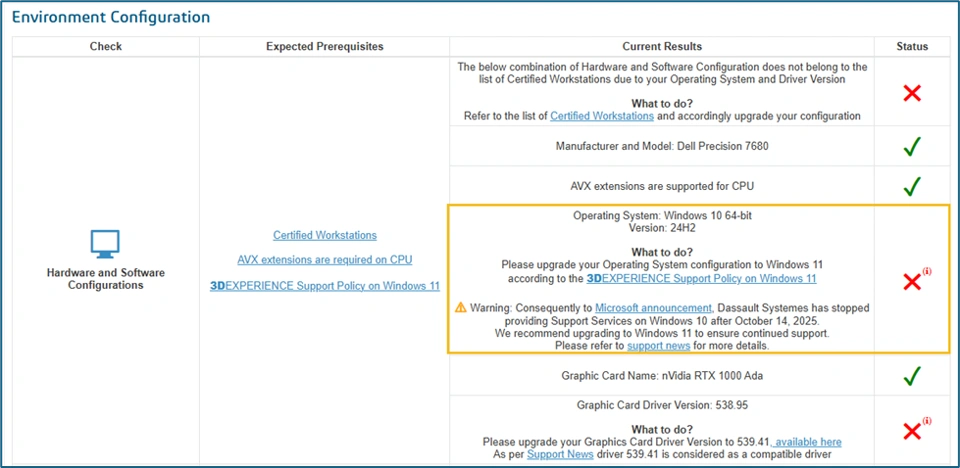Select 'Graphic Card Name: nVidia RTX 1000 Ada' text
The image size is (960, 468).
[662, 376]
